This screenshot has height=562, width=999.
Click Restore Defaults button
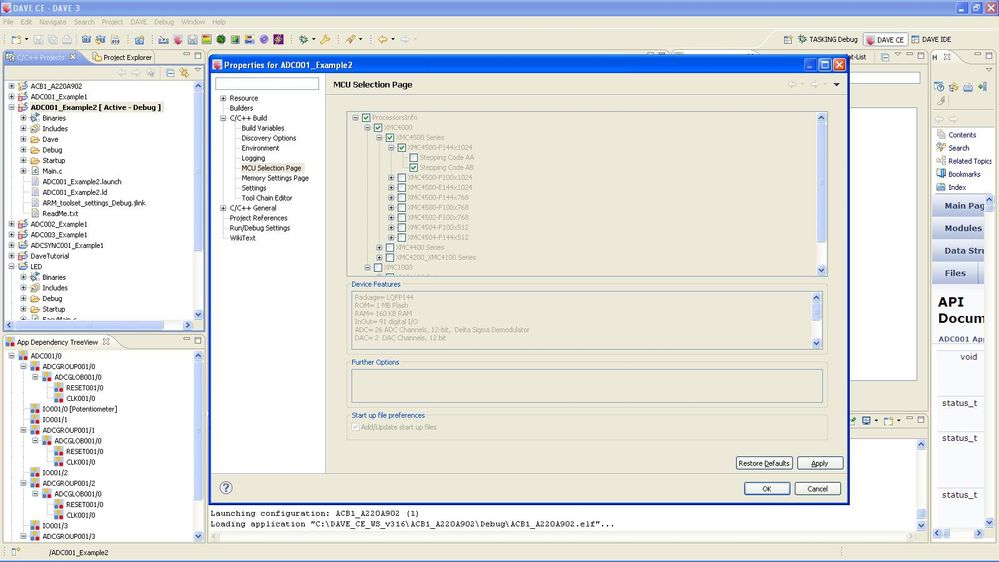[764, 463]
